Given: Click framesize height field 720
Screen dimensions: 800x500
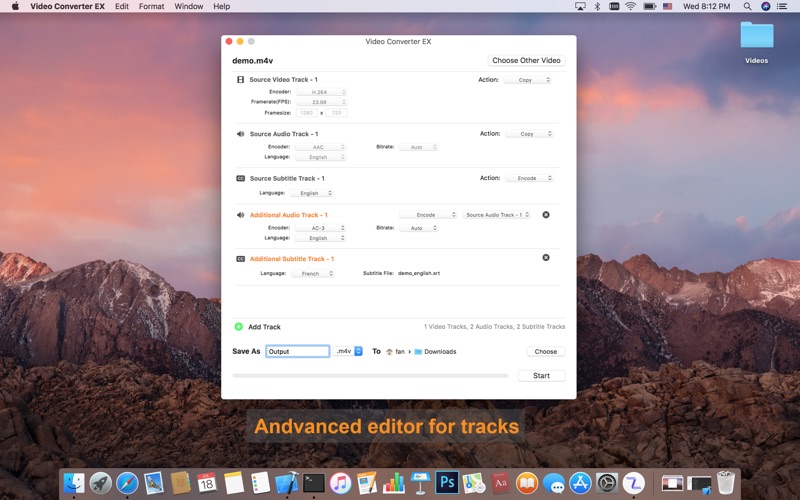Looking at the screenshot, I should 337,113.
